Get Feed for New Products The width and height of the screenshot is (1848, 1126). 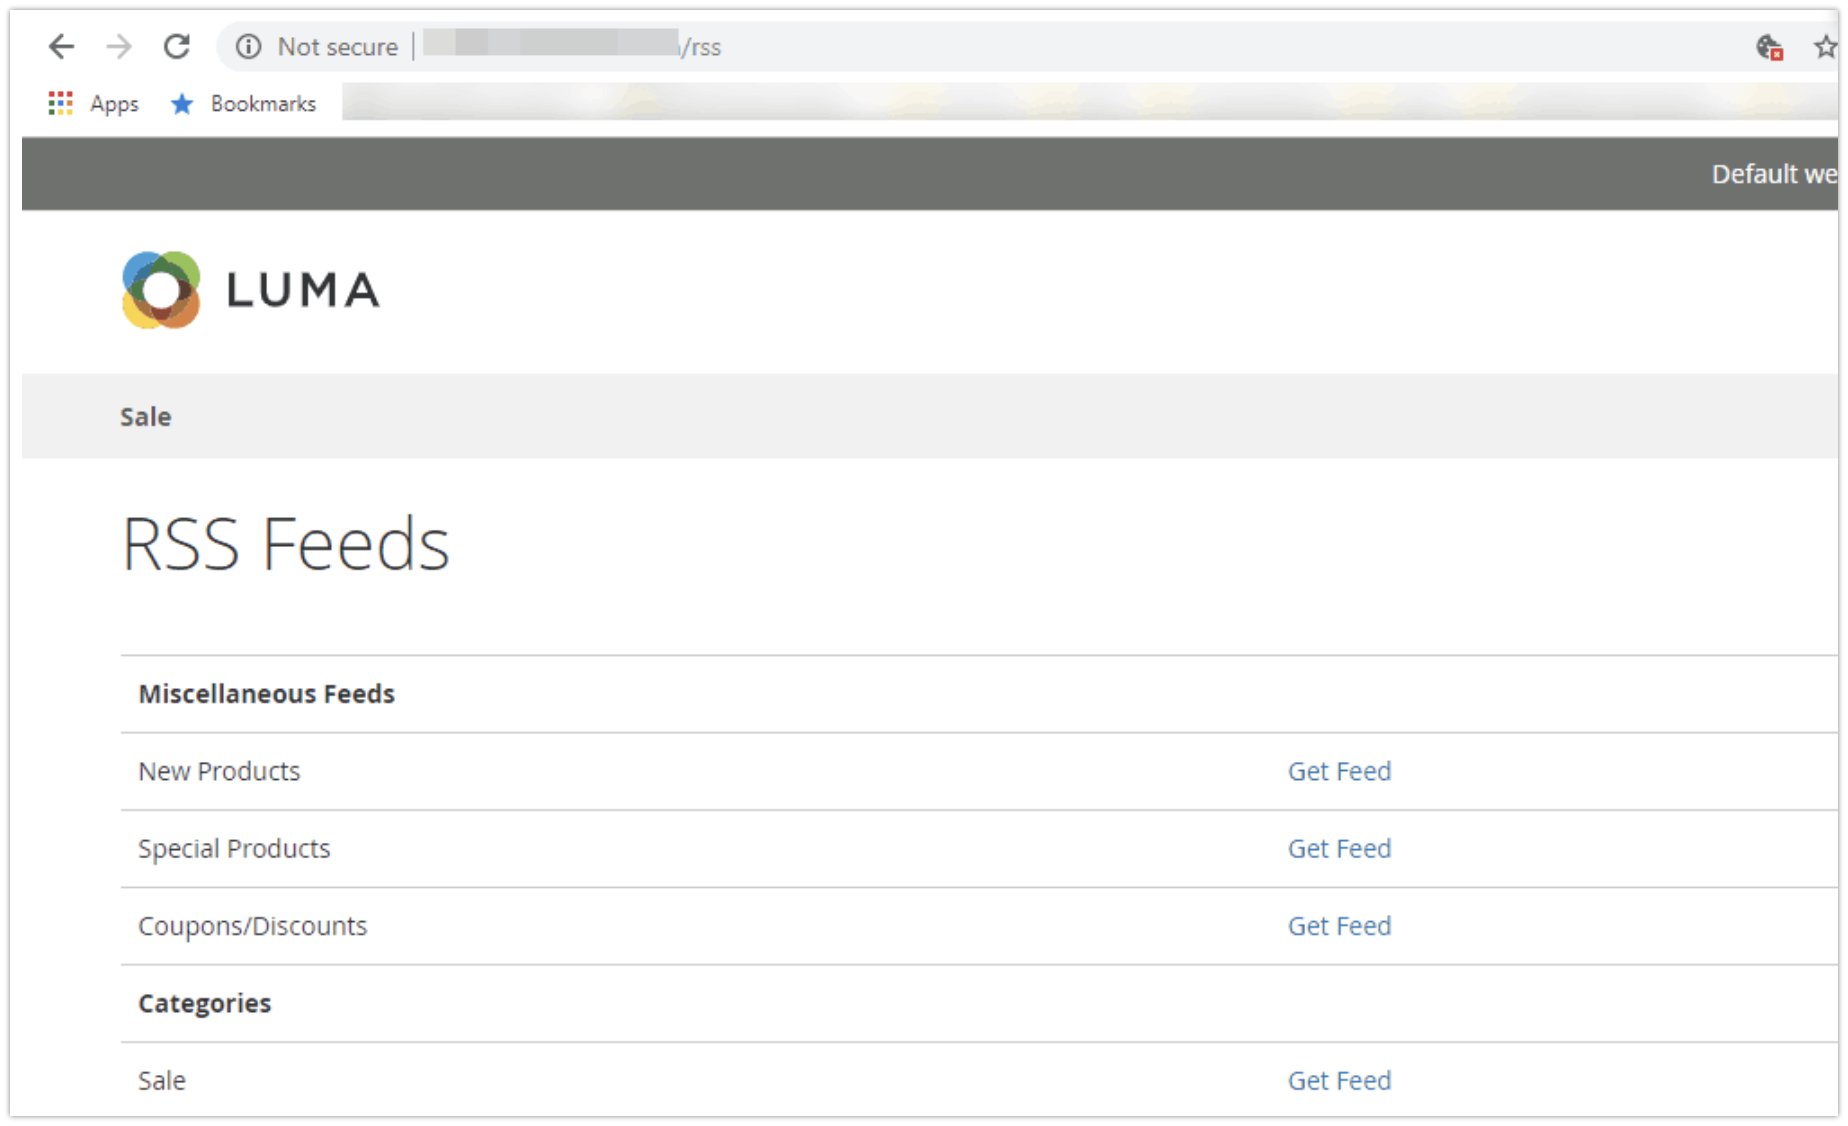point(1339,771)
